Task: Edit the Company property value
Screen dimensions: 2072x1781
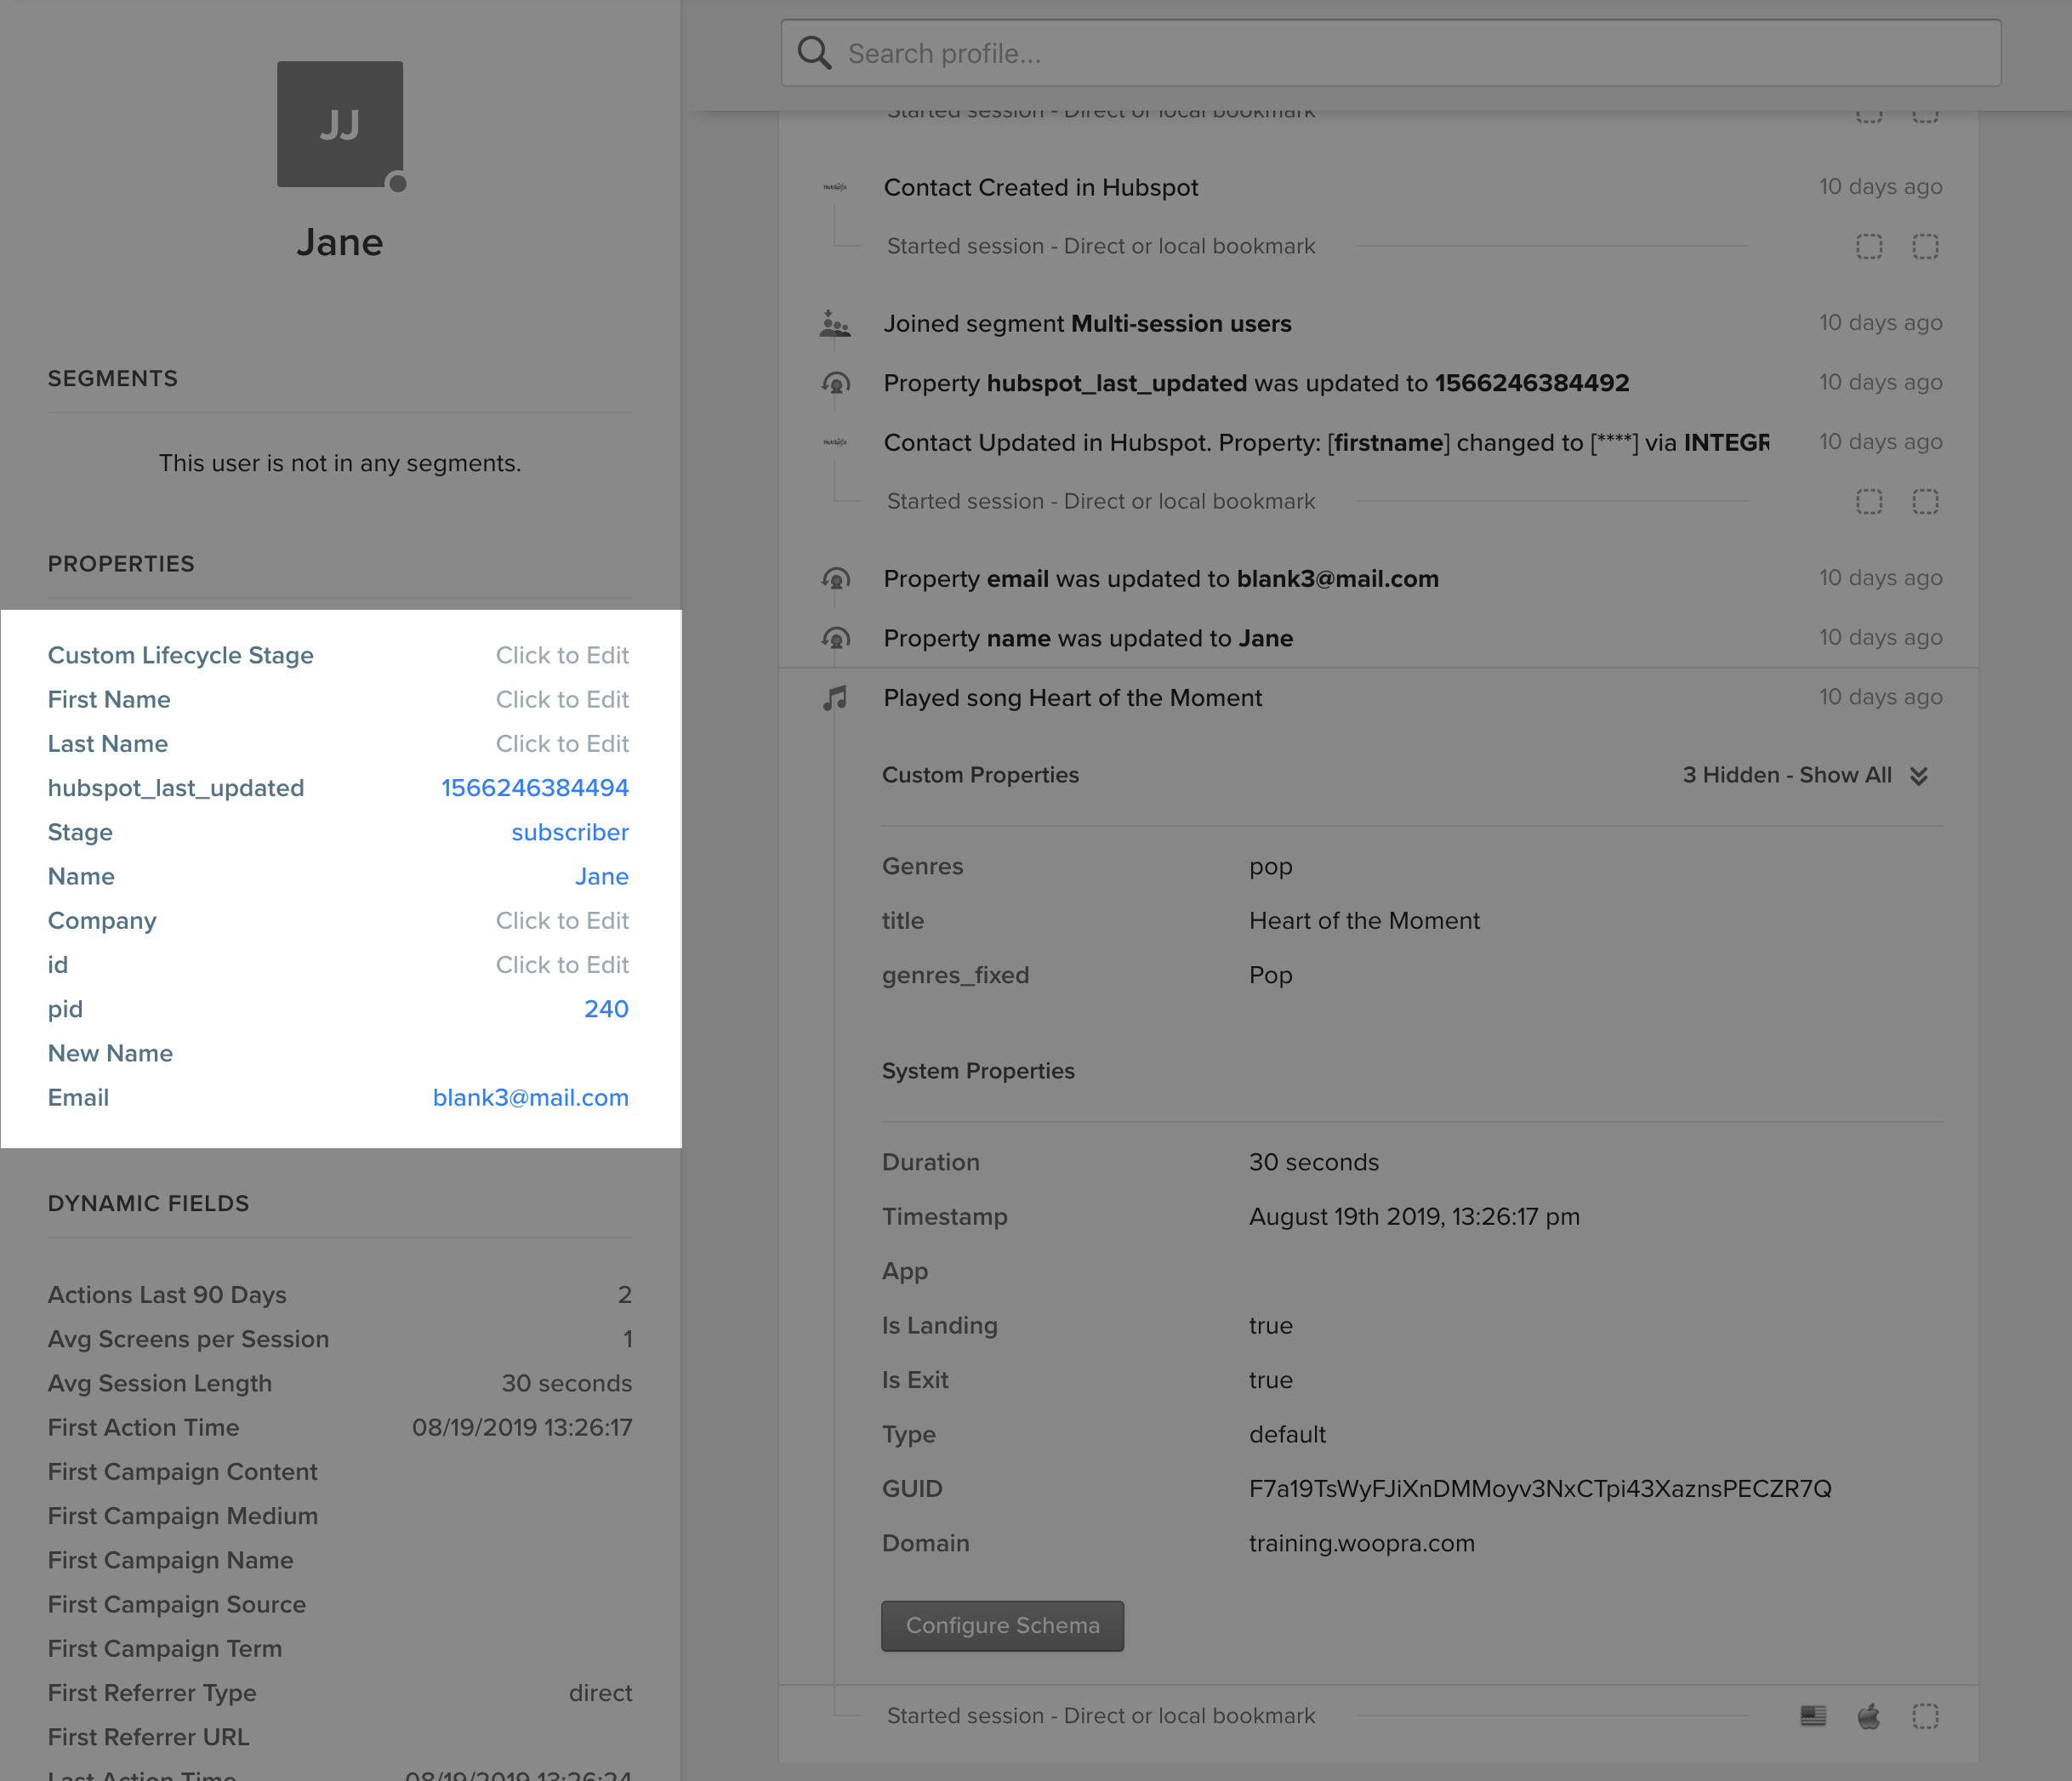Action: point(562,920)
